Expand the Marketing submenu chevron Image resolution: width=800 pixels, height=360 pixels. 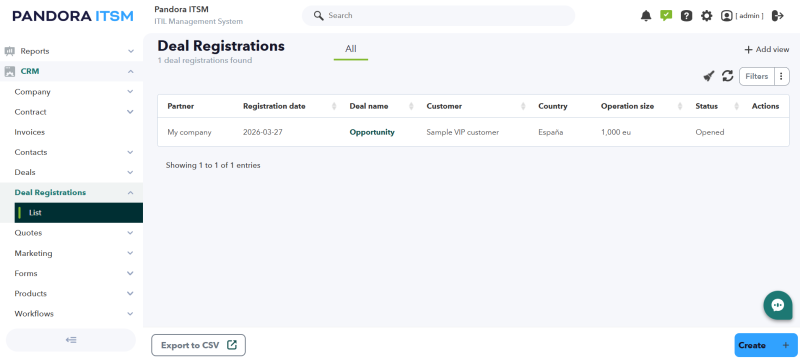click(x=131, y=253)
